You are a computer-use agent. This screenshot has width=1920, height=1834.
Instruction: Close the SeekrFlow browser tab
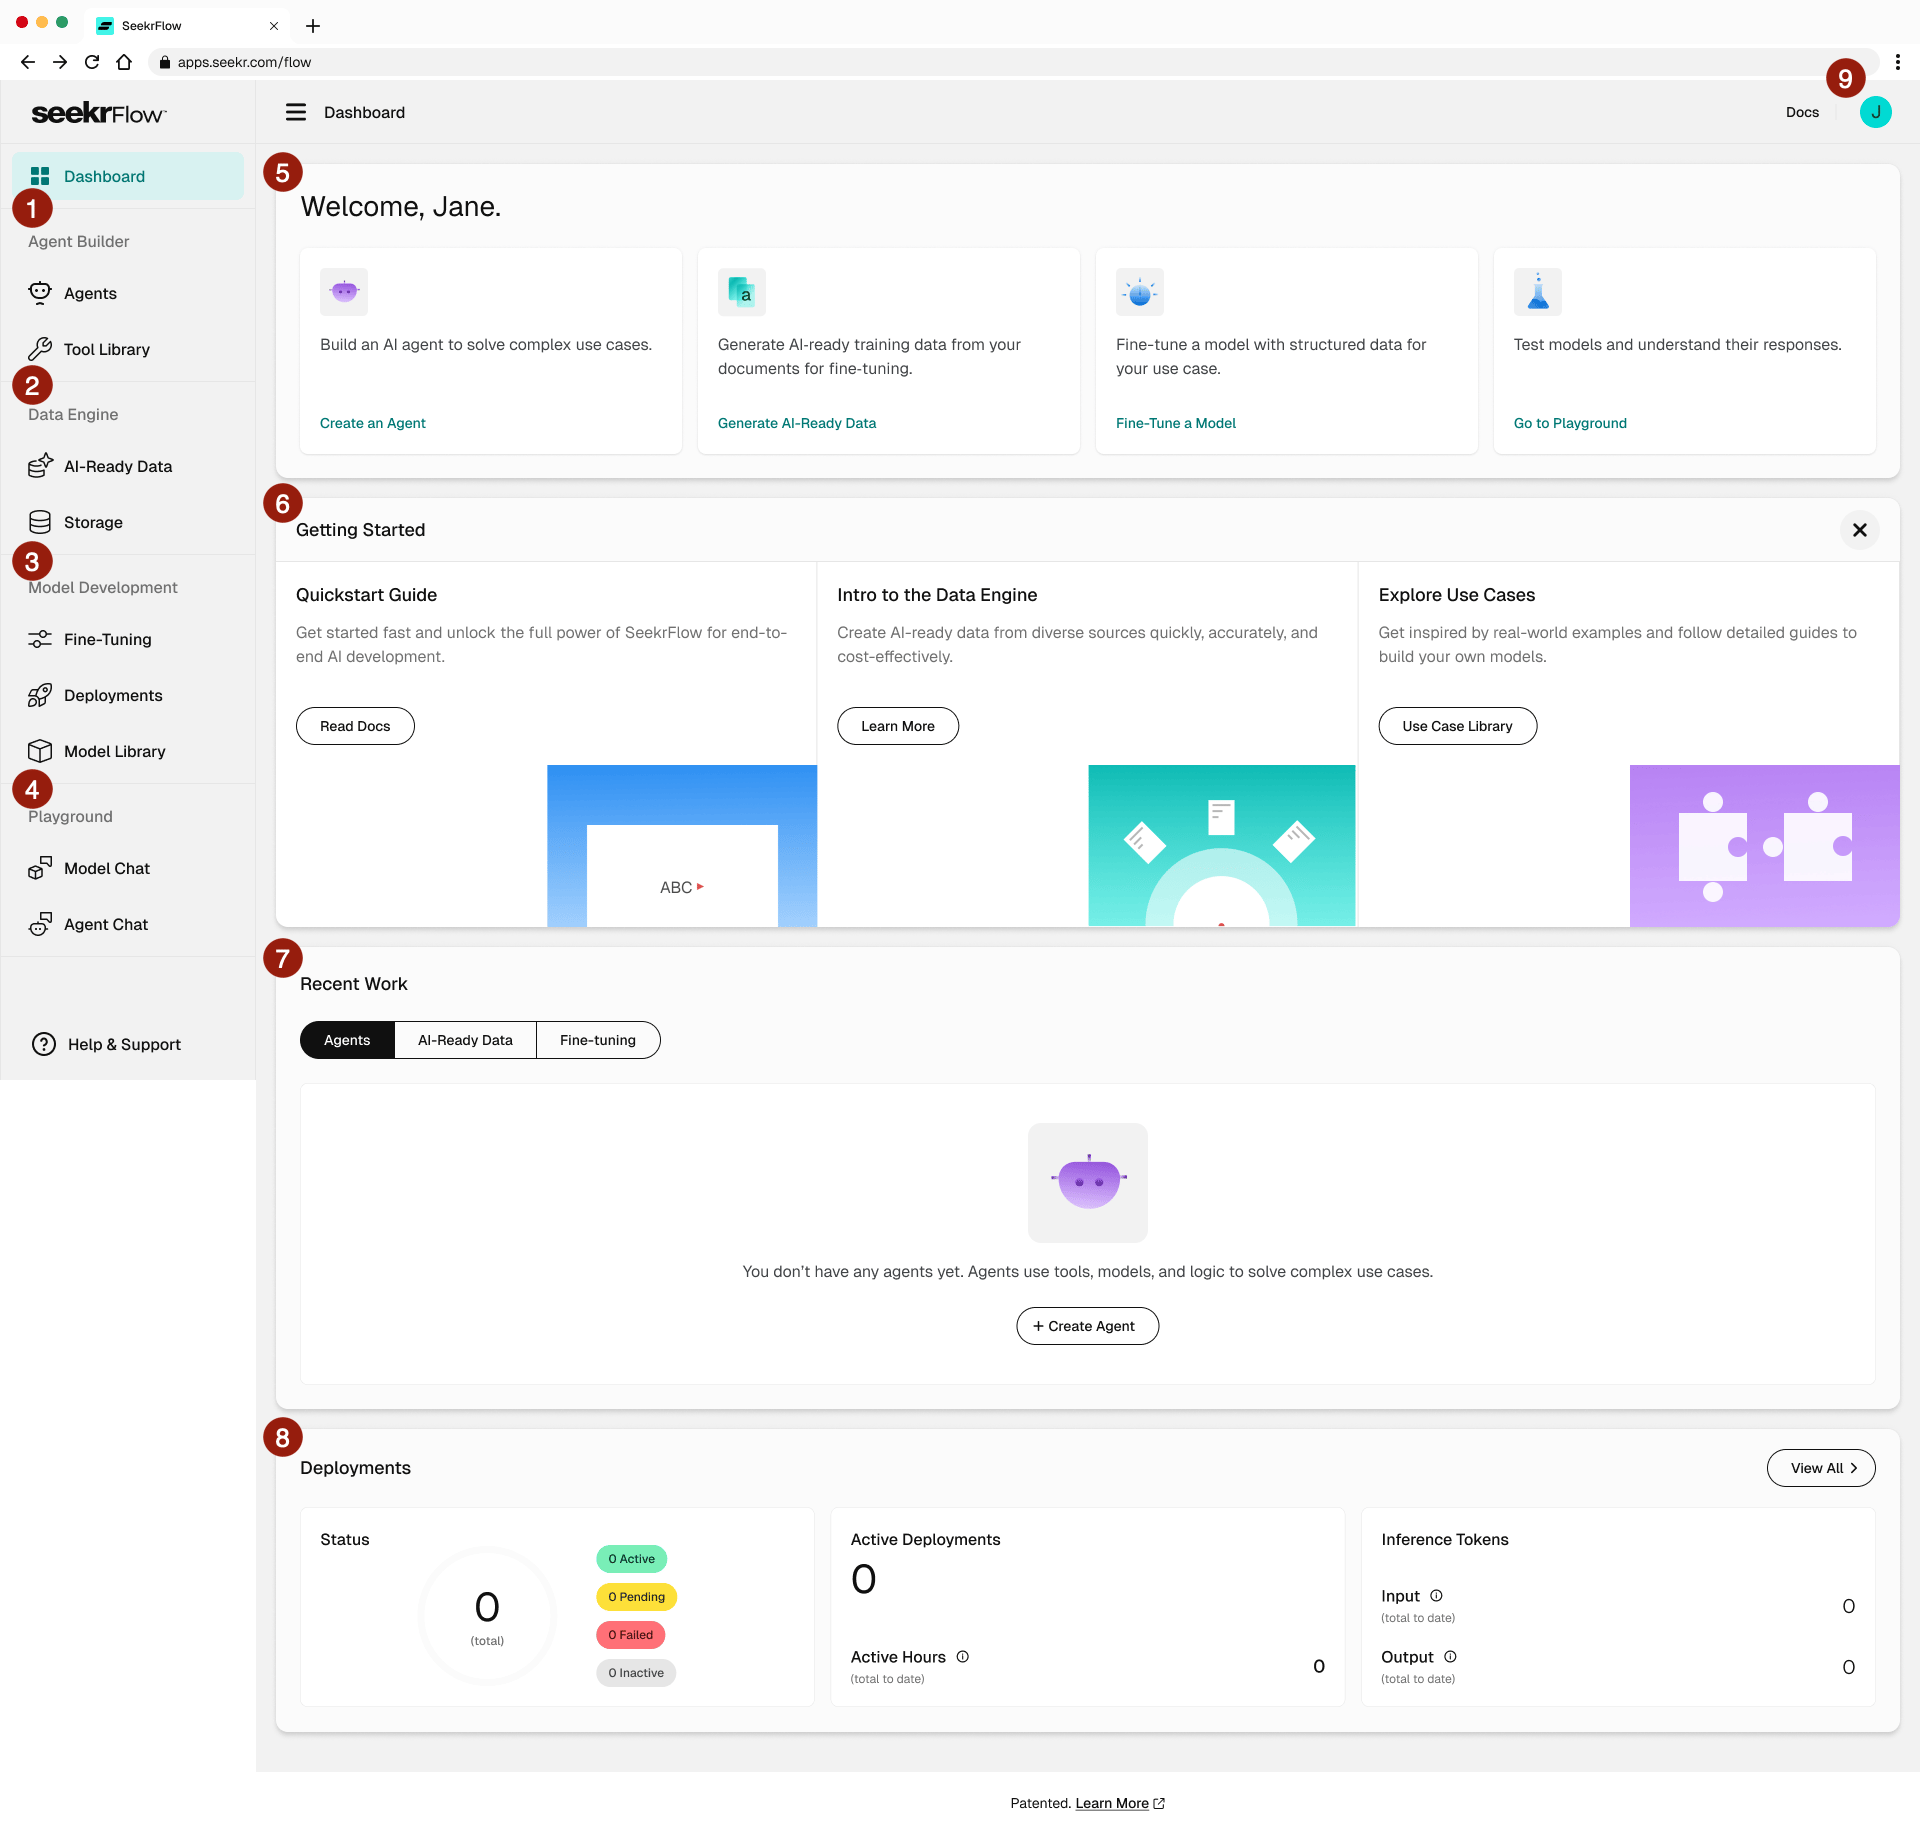point(274,26)
